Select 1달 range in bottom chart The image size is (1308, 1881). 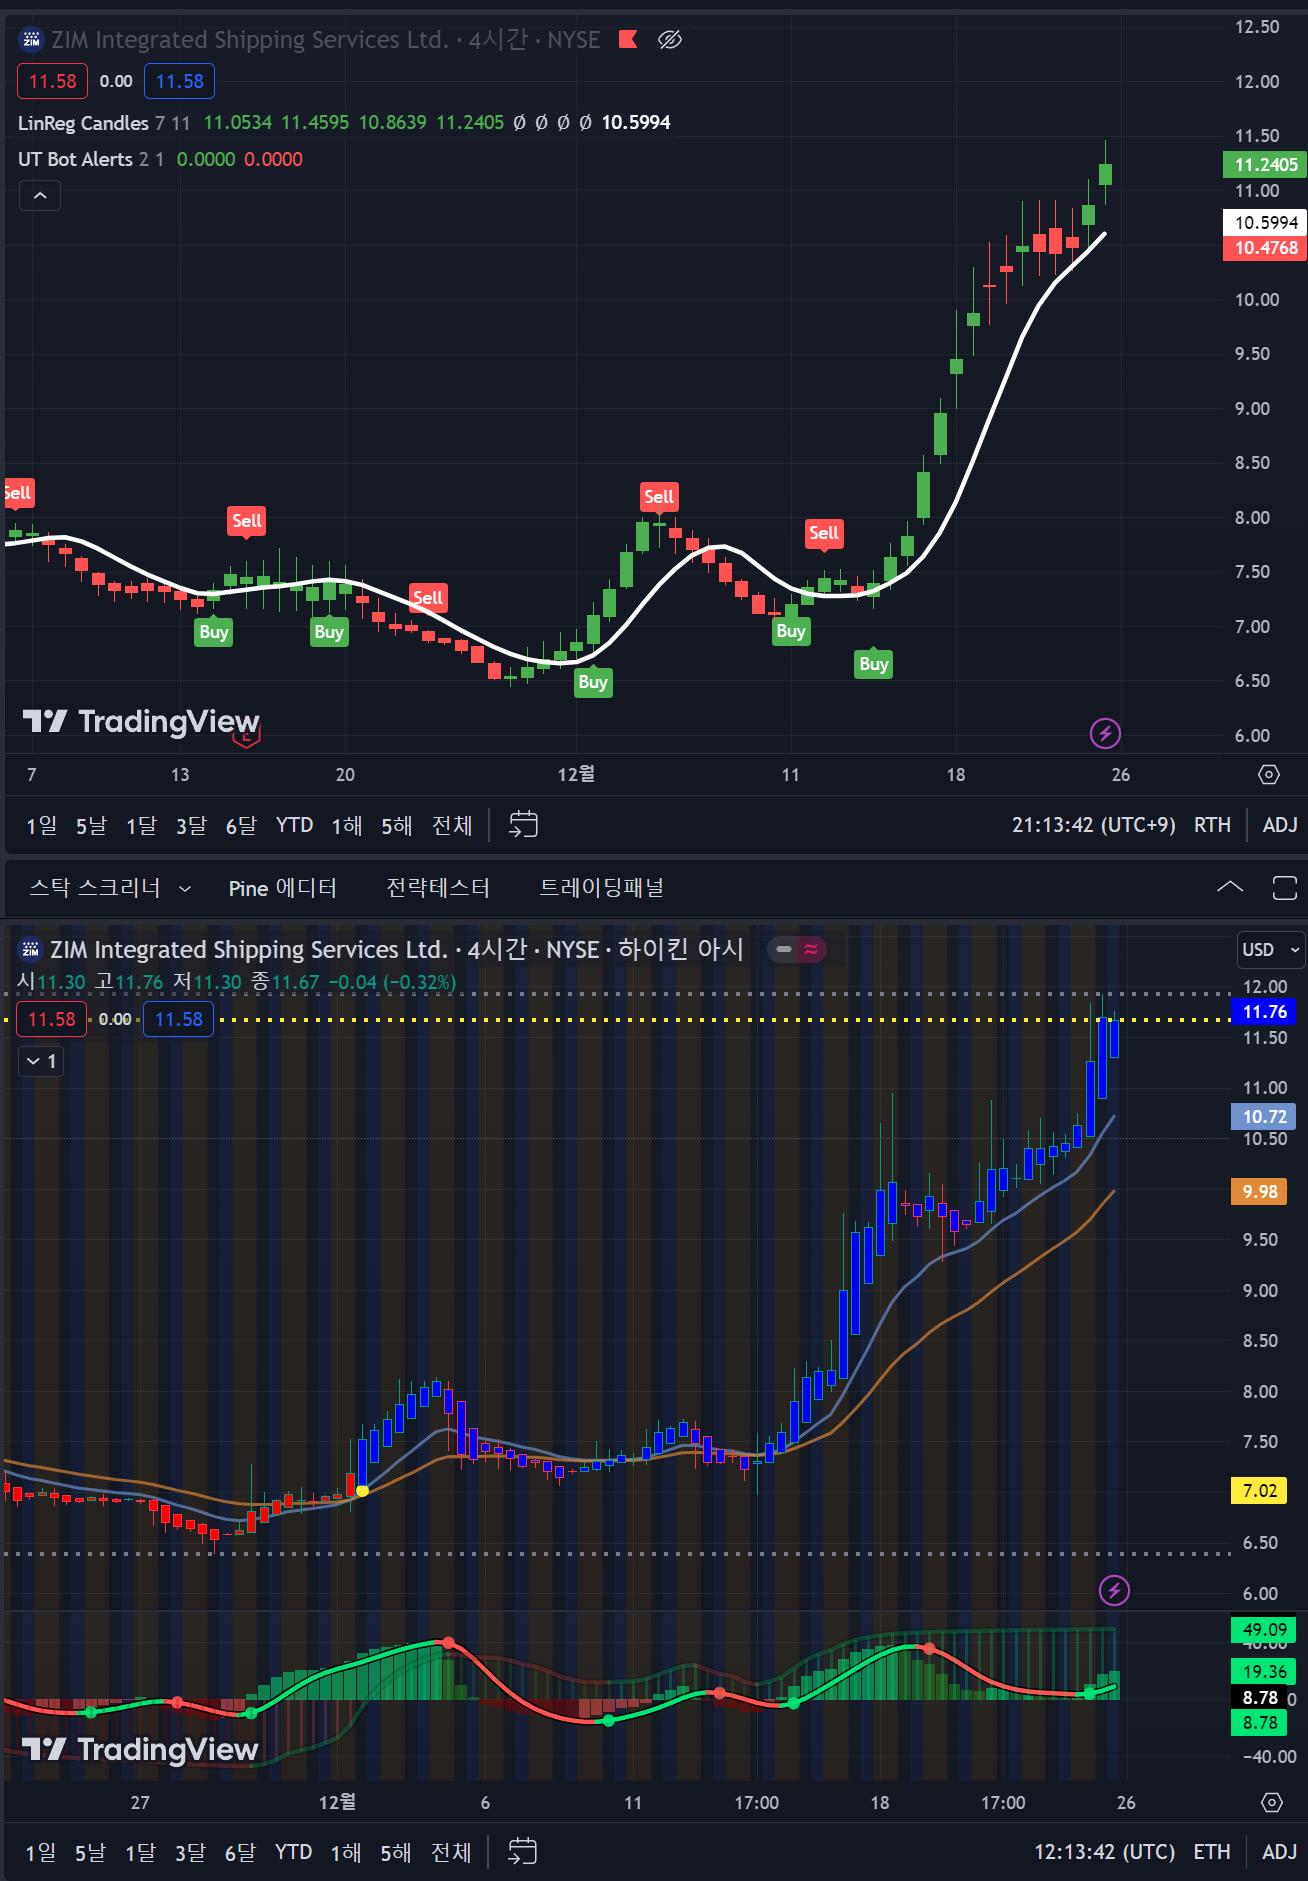click(141, 1853)
